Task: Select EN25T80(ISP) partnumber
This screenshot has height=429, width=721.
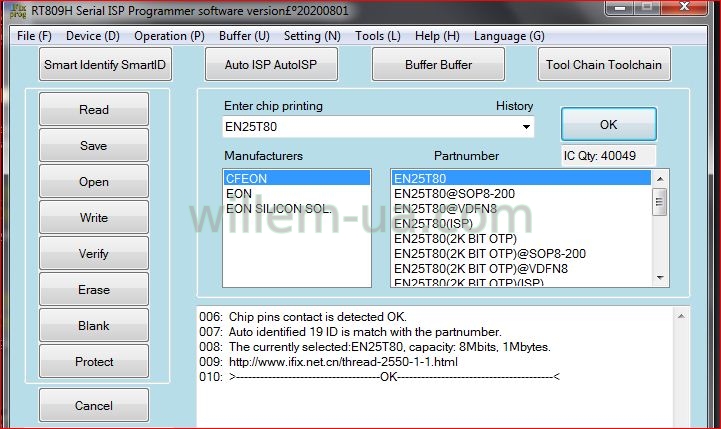Action: (521, 224)
